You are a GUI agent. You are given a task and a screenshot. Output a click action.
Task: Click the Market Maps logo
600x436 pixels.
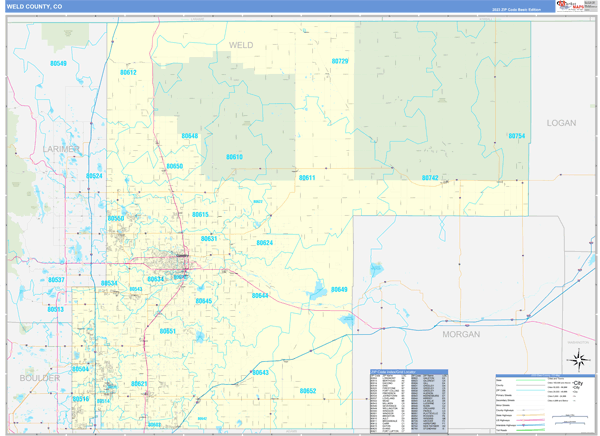[x=570, y=6]
